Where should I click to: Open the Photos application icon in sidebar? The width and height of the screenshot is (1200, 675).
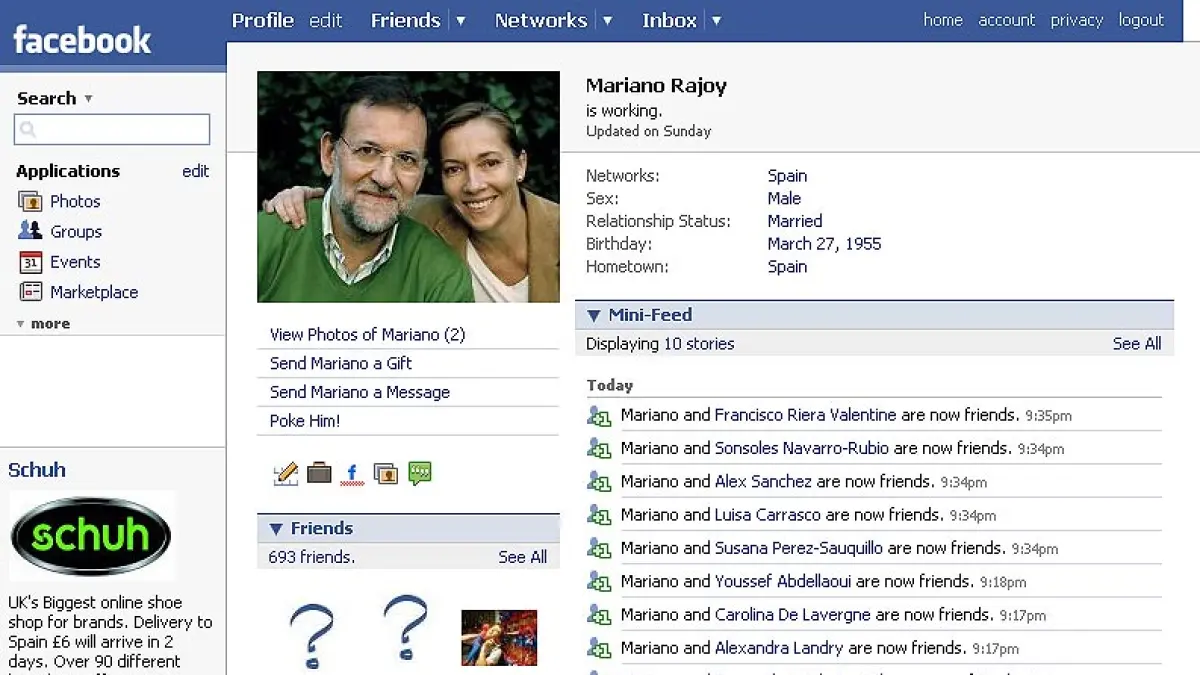[30, 201]
